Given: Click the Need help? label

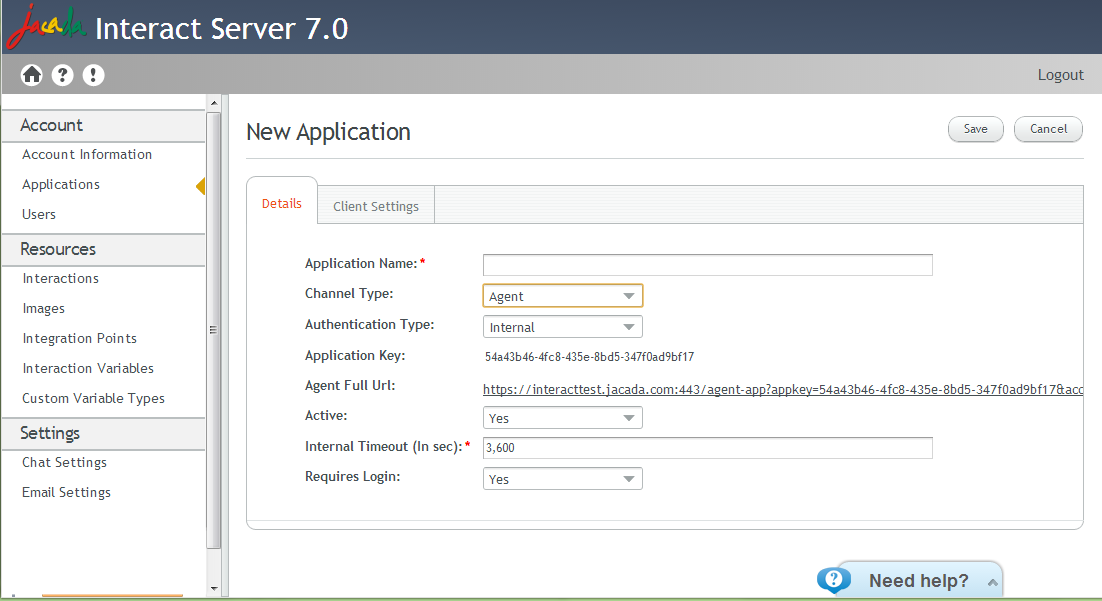Looking at the screenshot, I should (x=919, y=581).
